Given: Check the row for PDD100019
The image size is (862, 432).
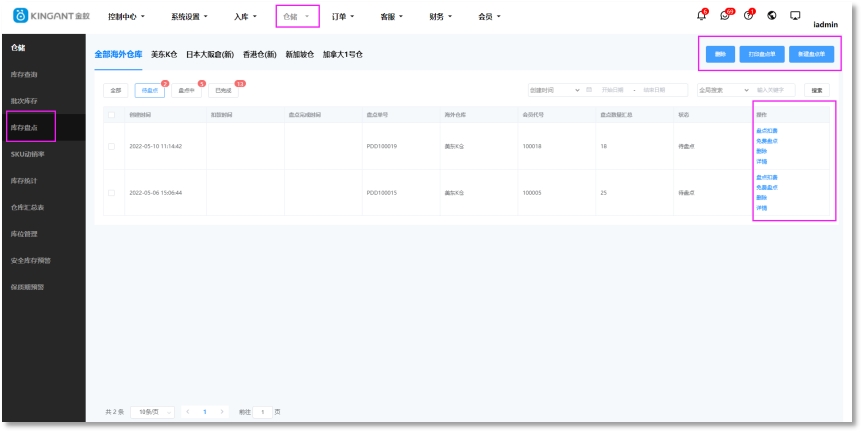Looking at the screenshot, I should 111,146.
